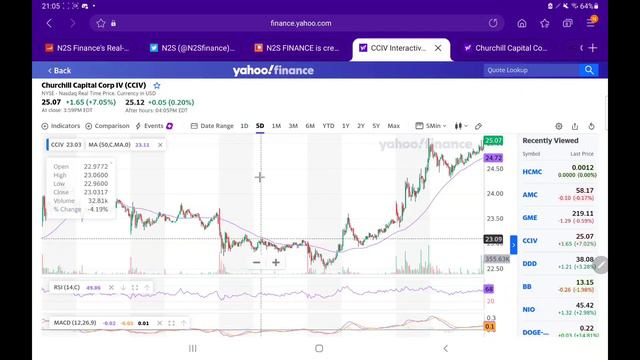This screenshot has height=360, width=640.
Task: Select the 1M range
Action: (x=276, y=126)
